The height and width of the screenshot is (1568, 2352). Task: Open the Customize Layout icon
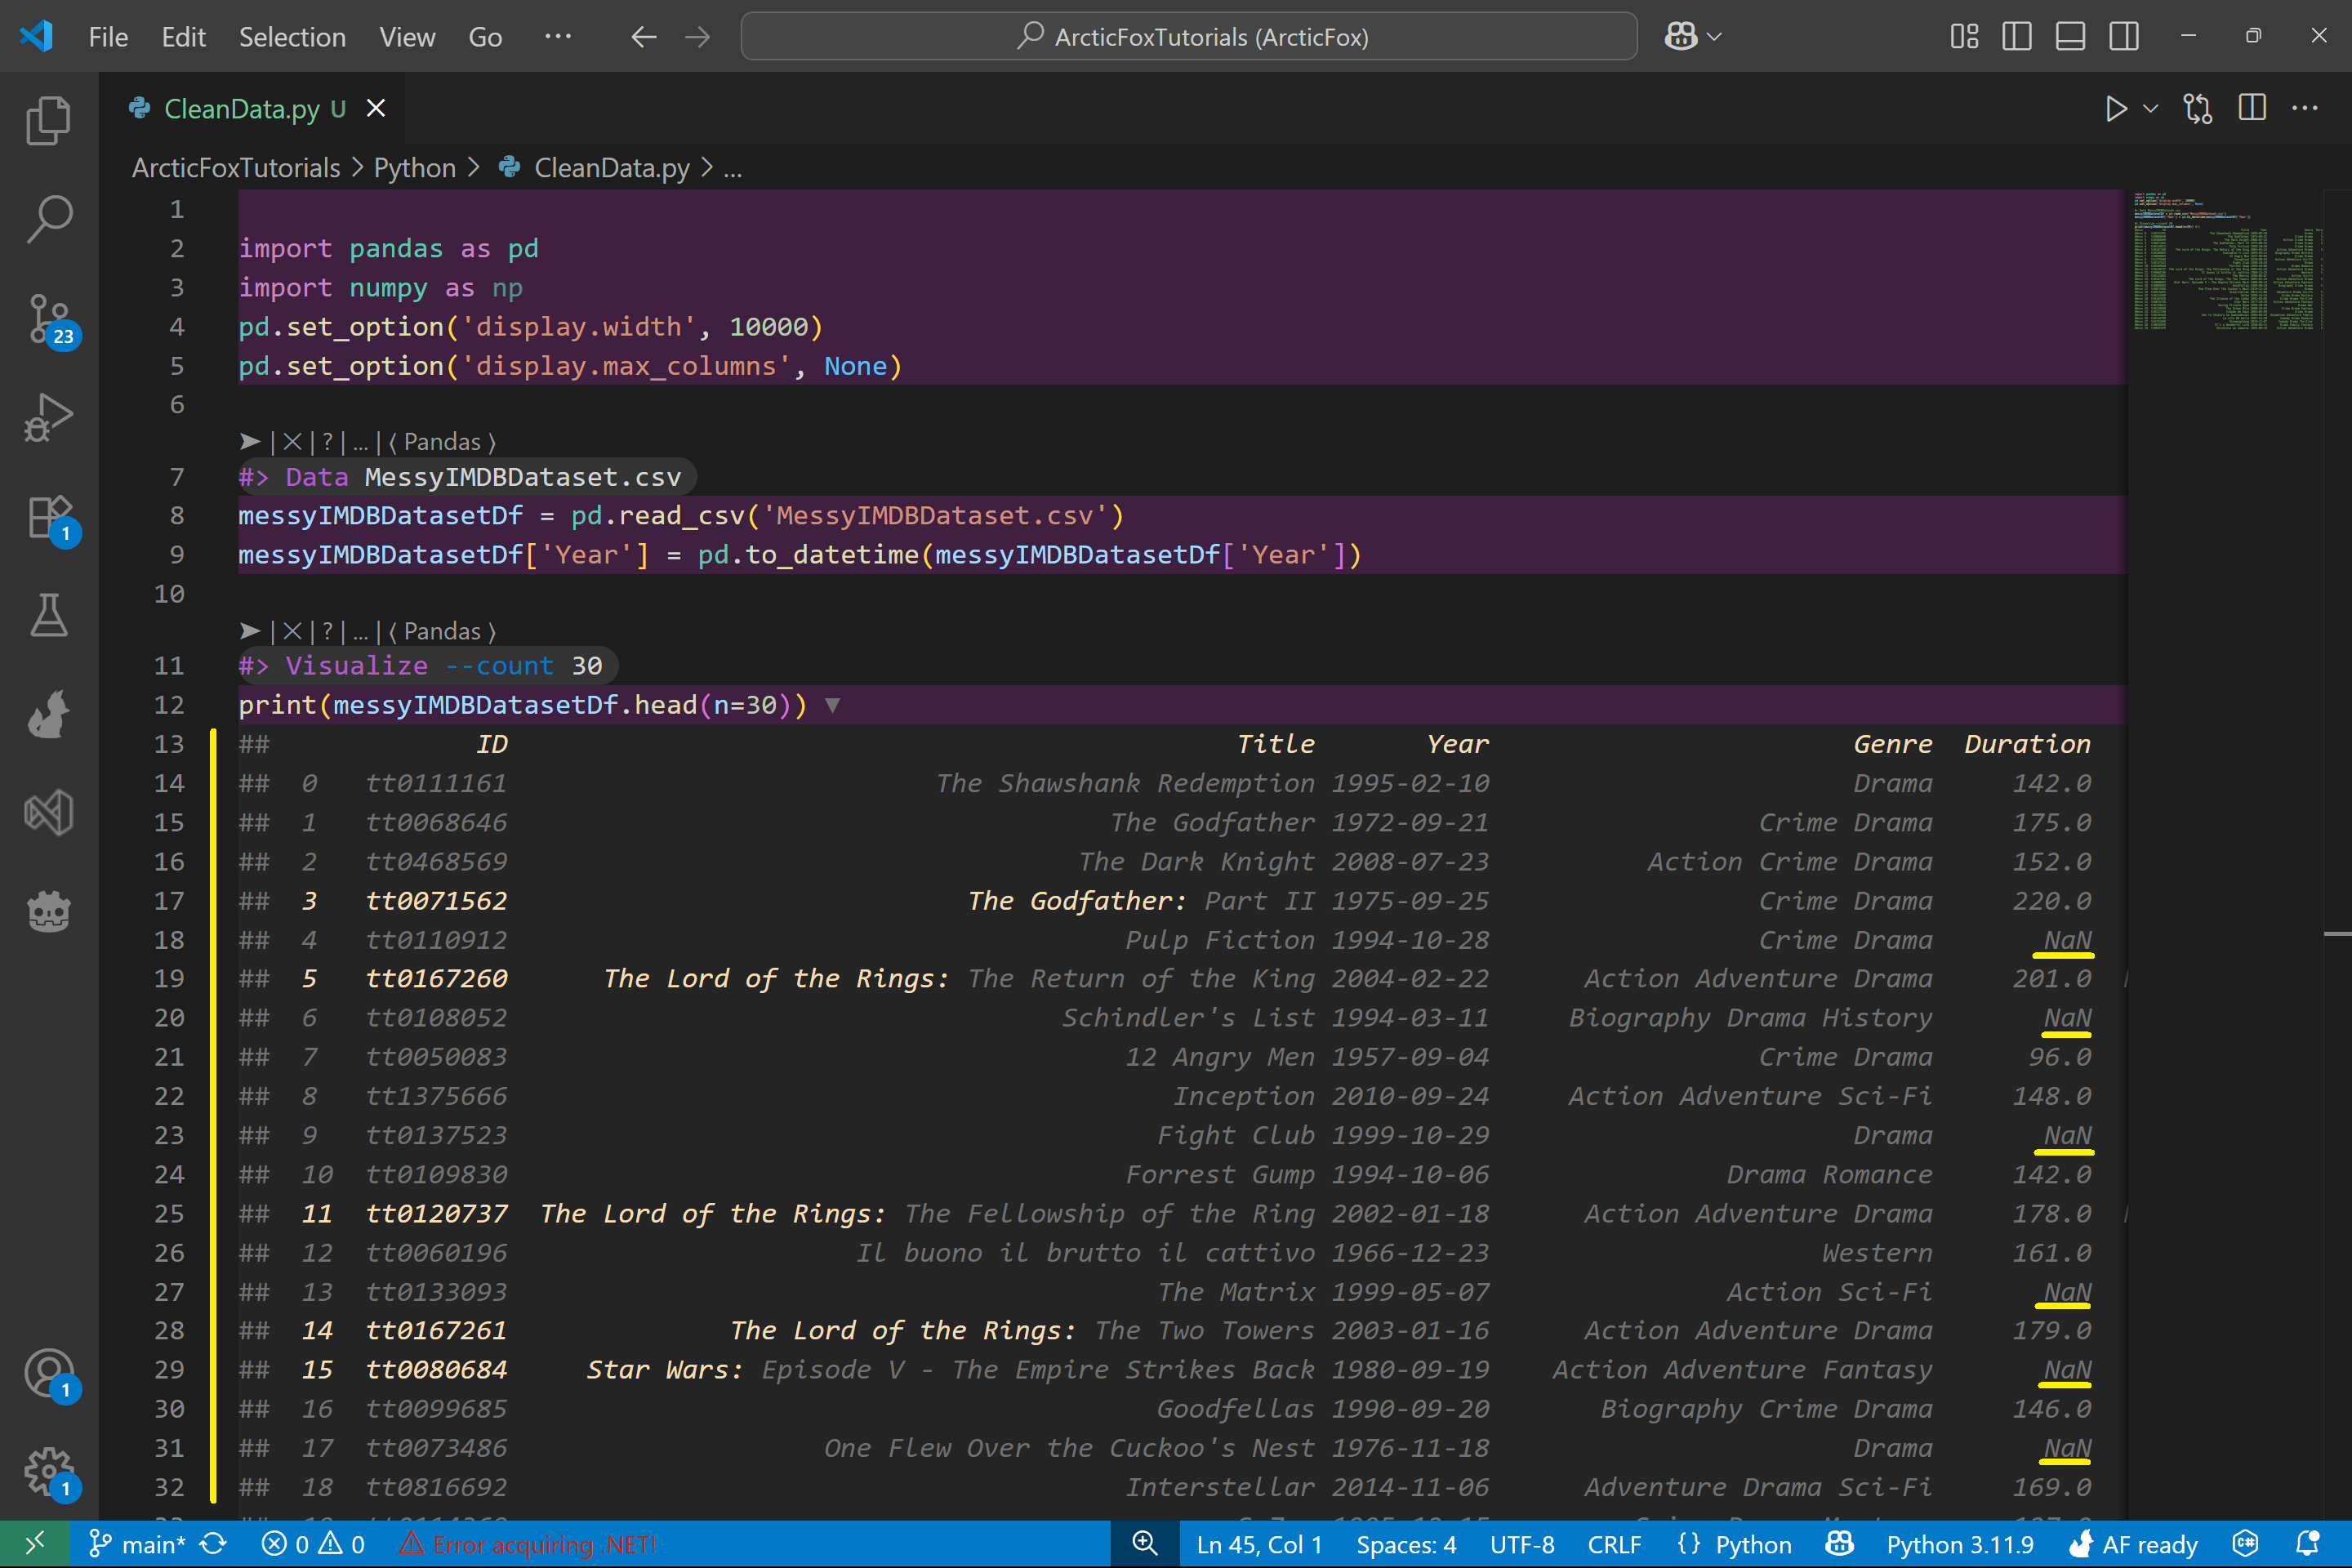click(x=1964, y=37)
